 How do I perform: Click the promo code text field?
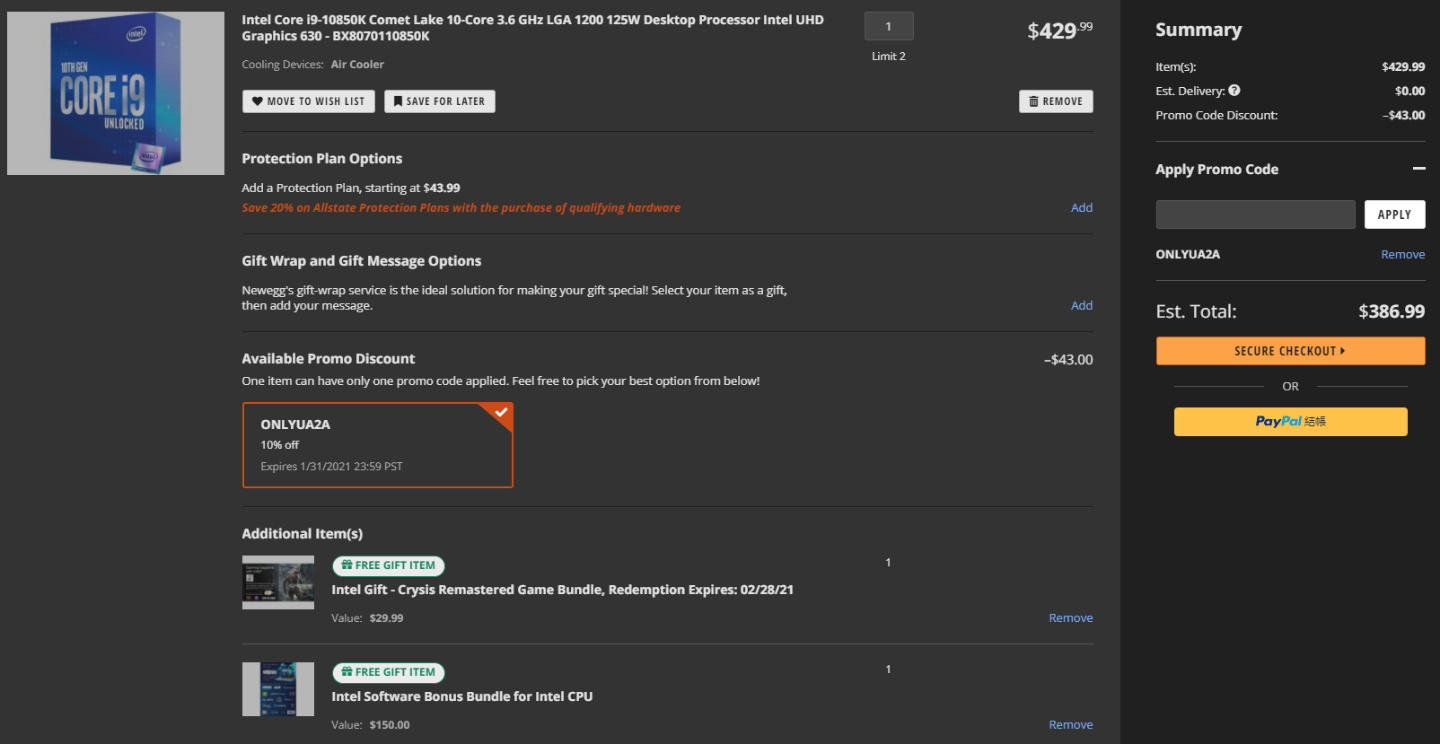point(1256,215)
